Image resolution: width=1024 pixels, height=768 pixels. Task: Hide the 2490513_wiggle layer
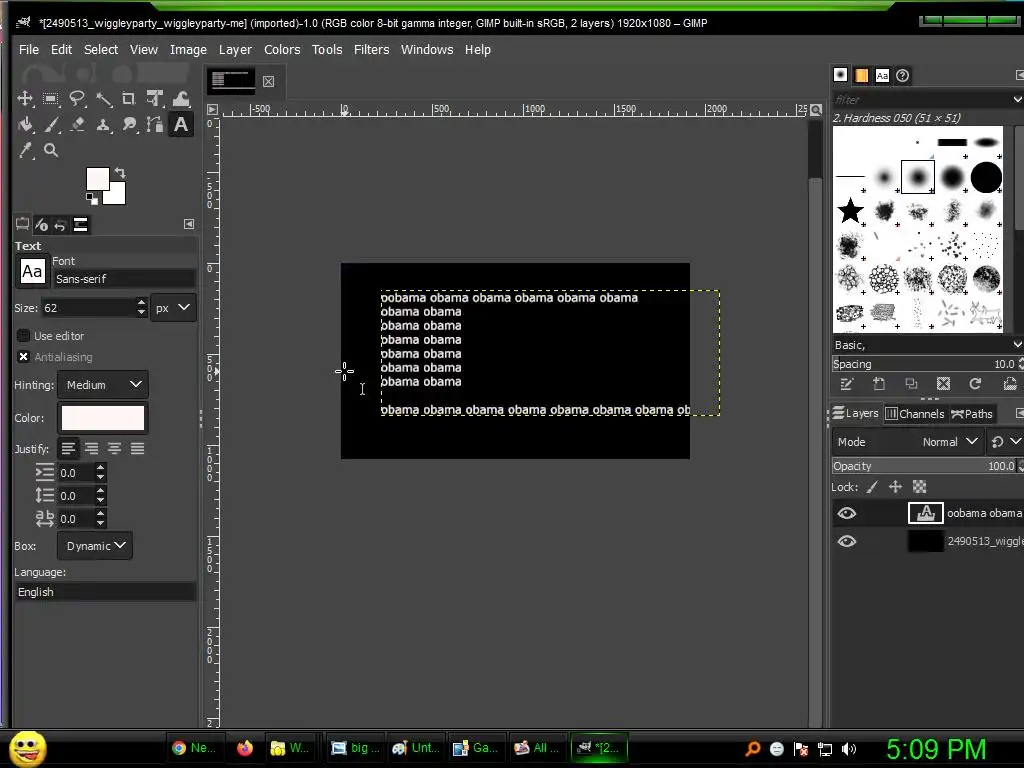point(847,541)
